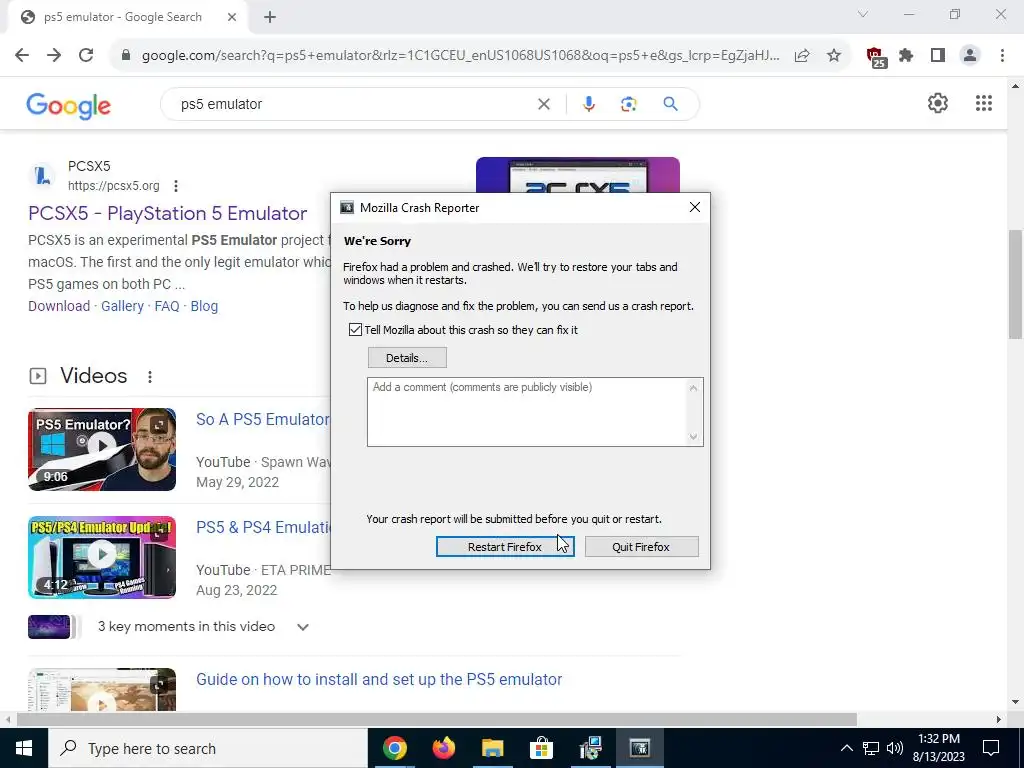Click https://pcsx5.org URL text
This screenshot has width=1024, height=768.
click(114, 185)
